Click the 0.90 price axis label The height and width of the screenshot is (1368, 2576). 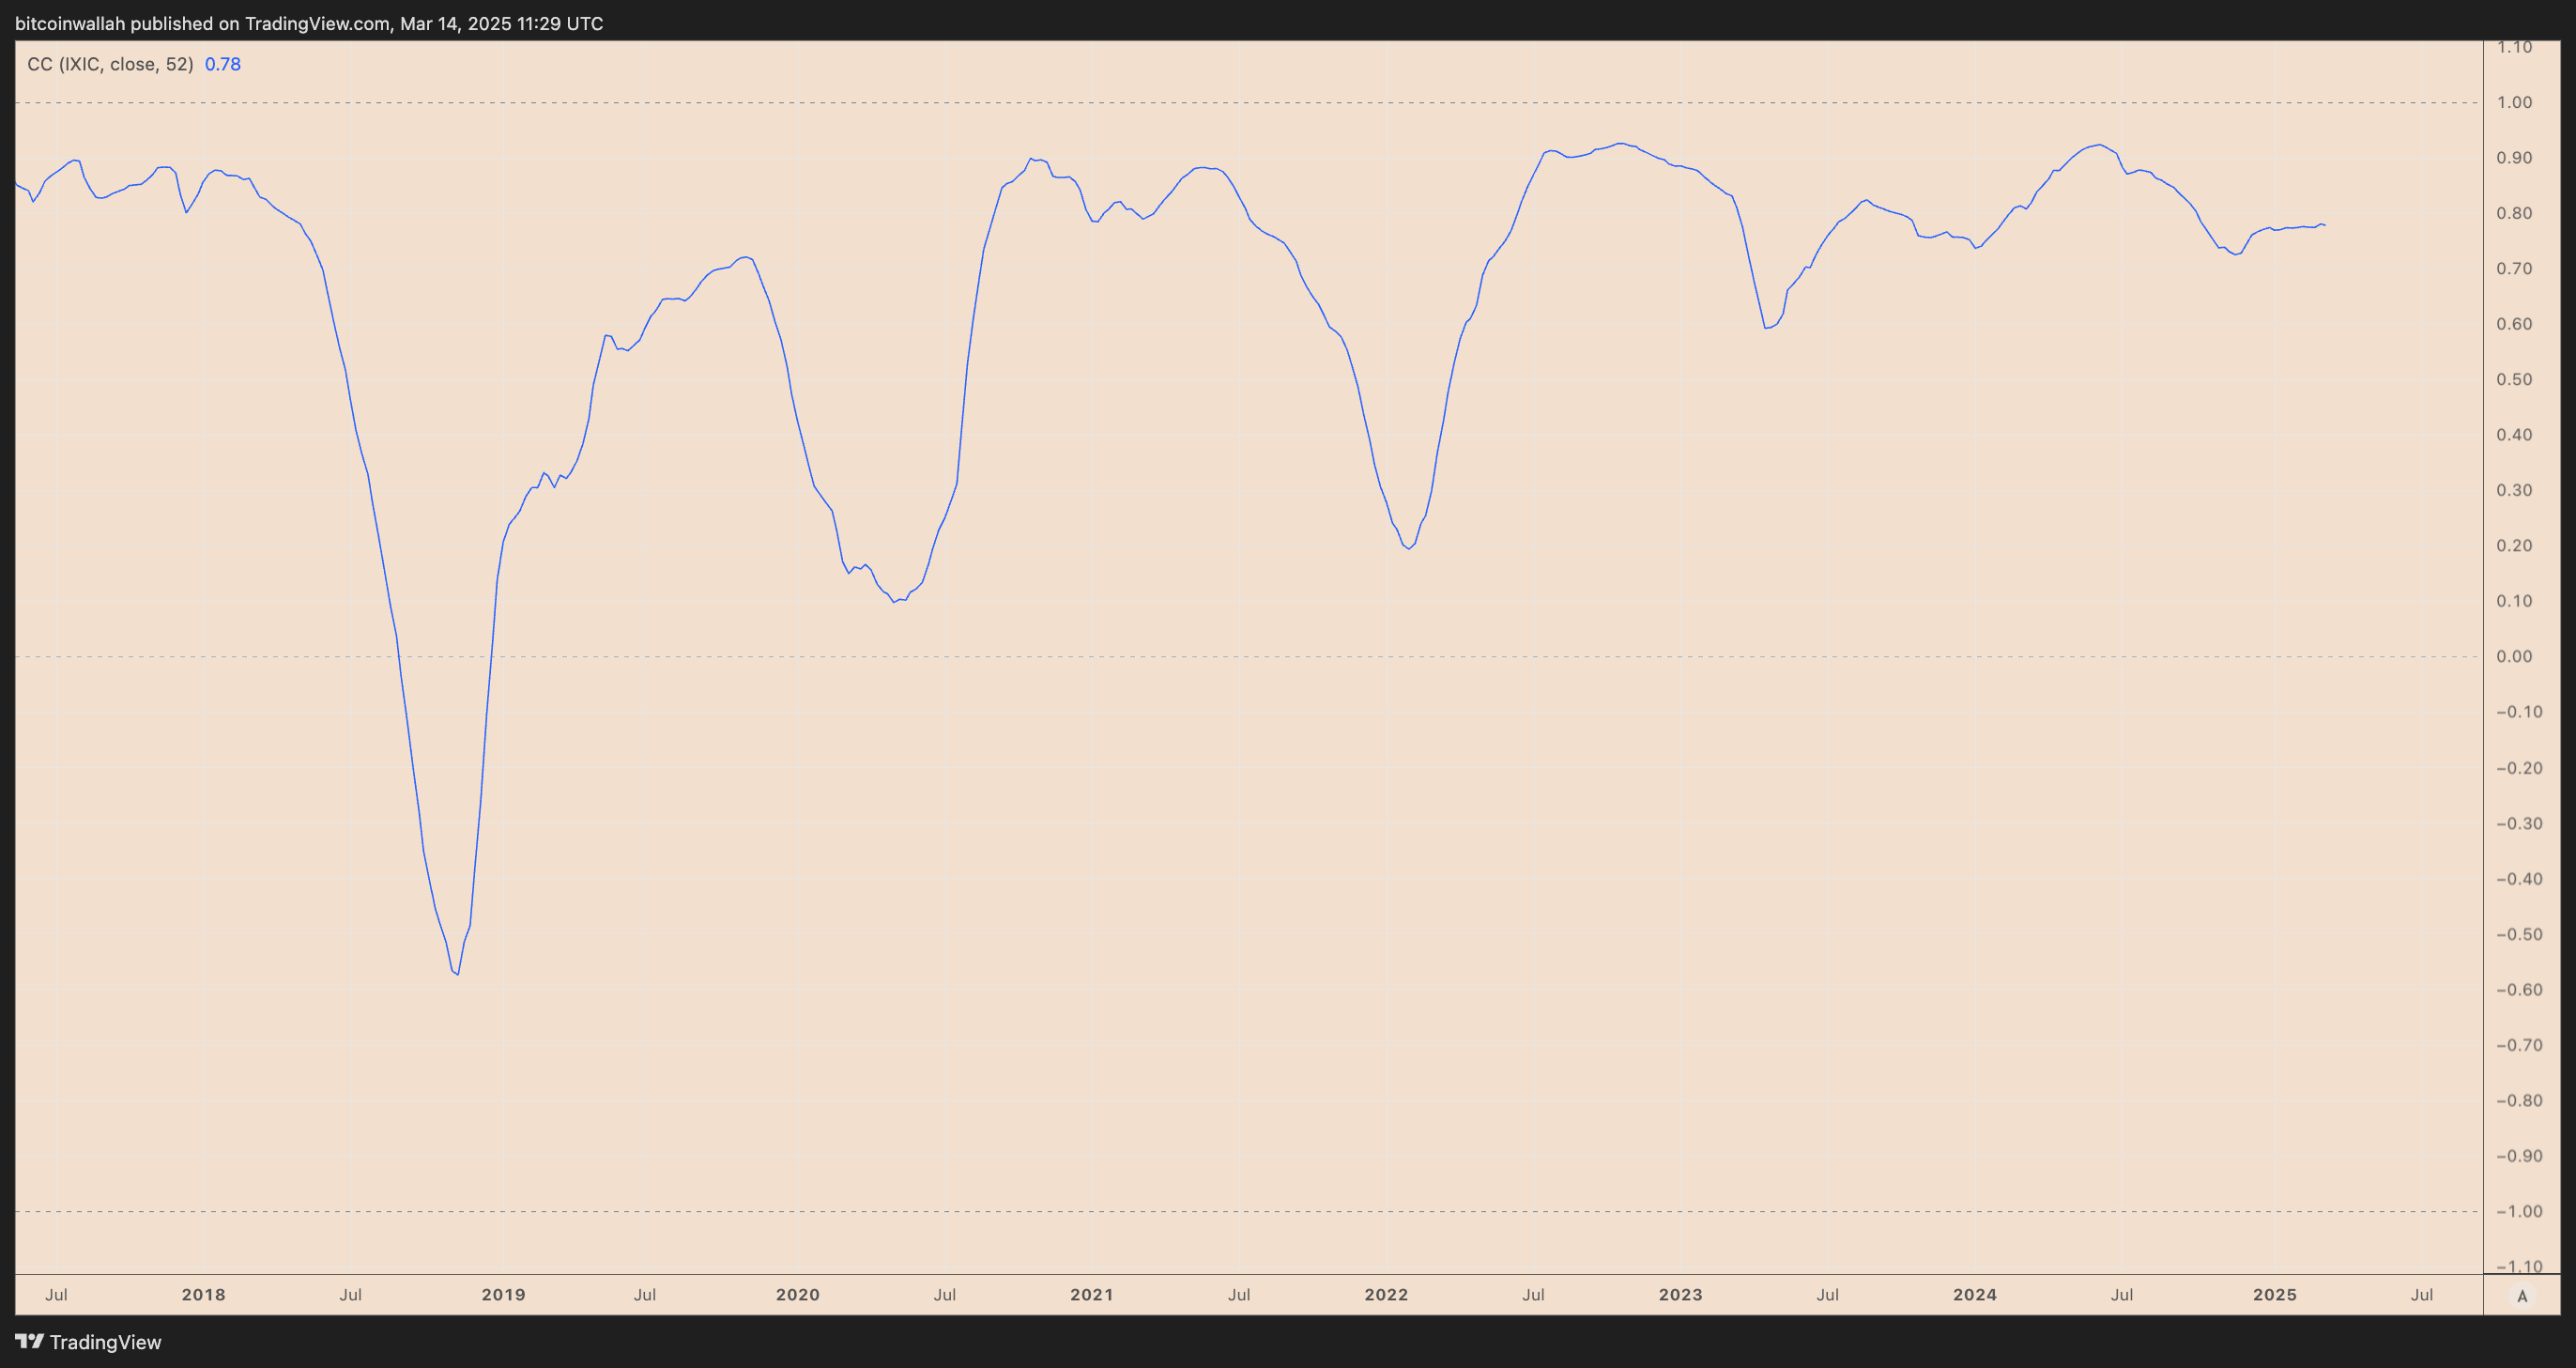point(2514,158)
